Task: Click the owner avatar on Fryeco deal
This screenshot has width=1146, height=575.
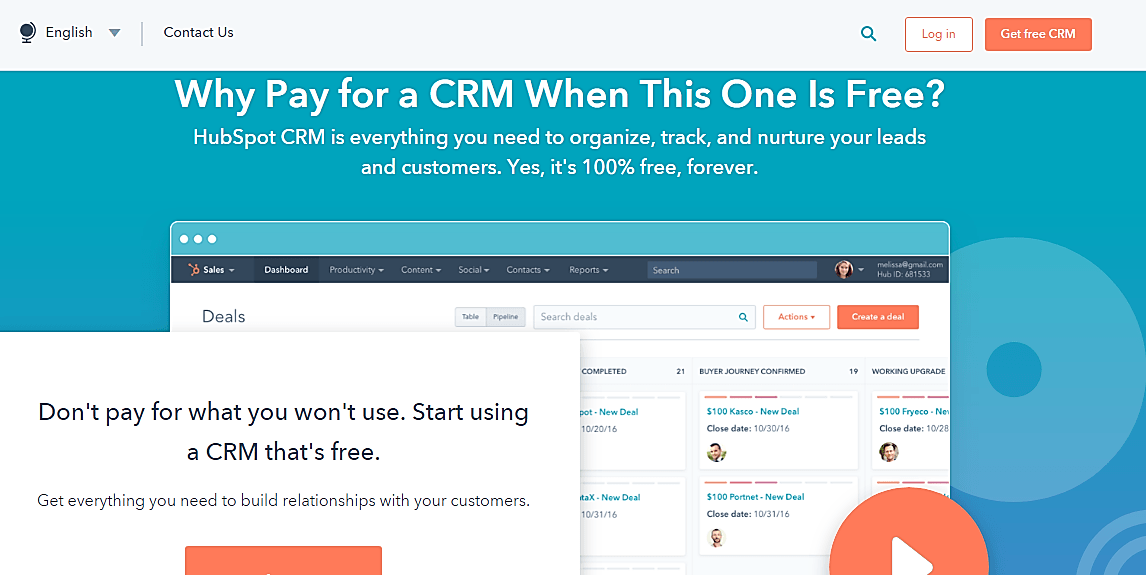Action: (889, 452)
